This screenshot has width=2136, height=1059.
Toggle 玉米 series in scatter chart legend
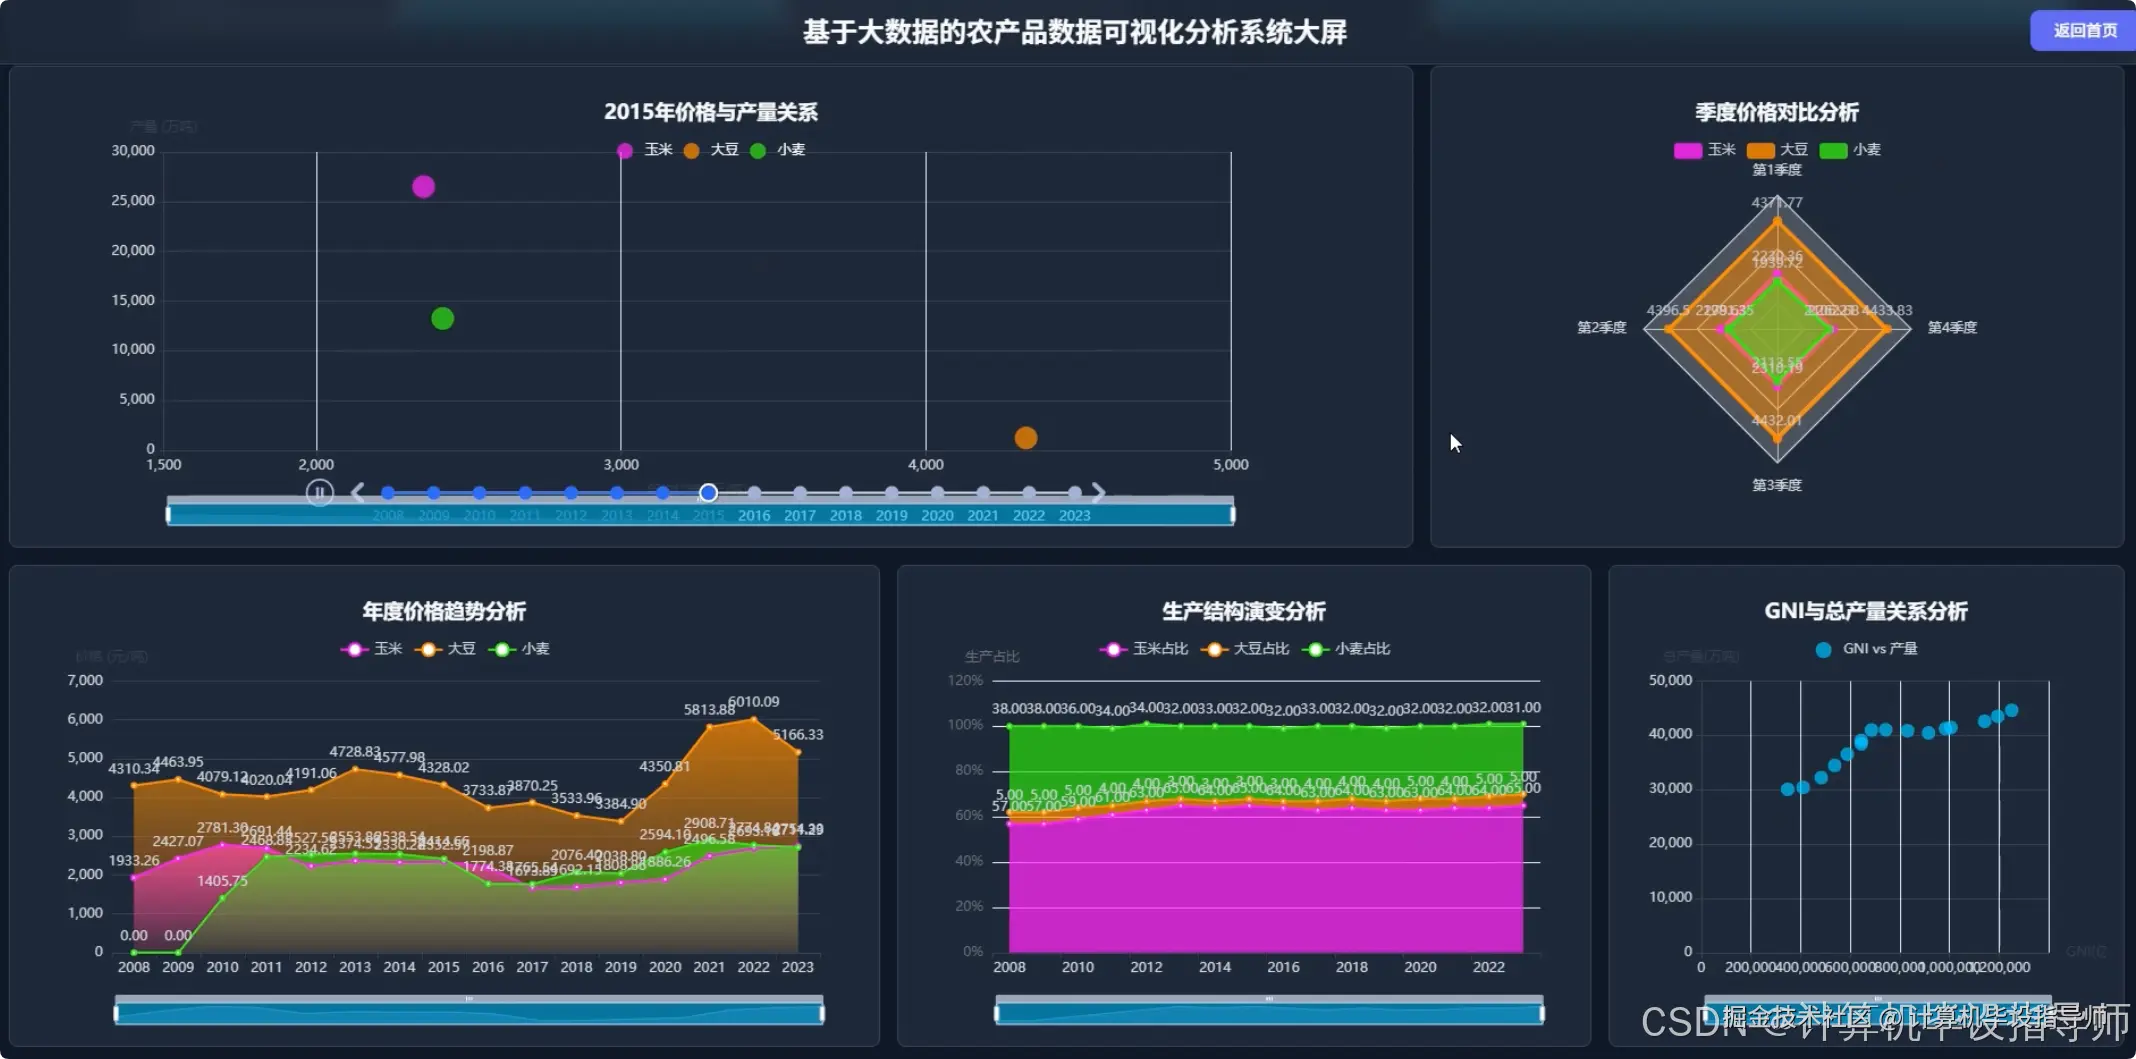click(645, 150)
